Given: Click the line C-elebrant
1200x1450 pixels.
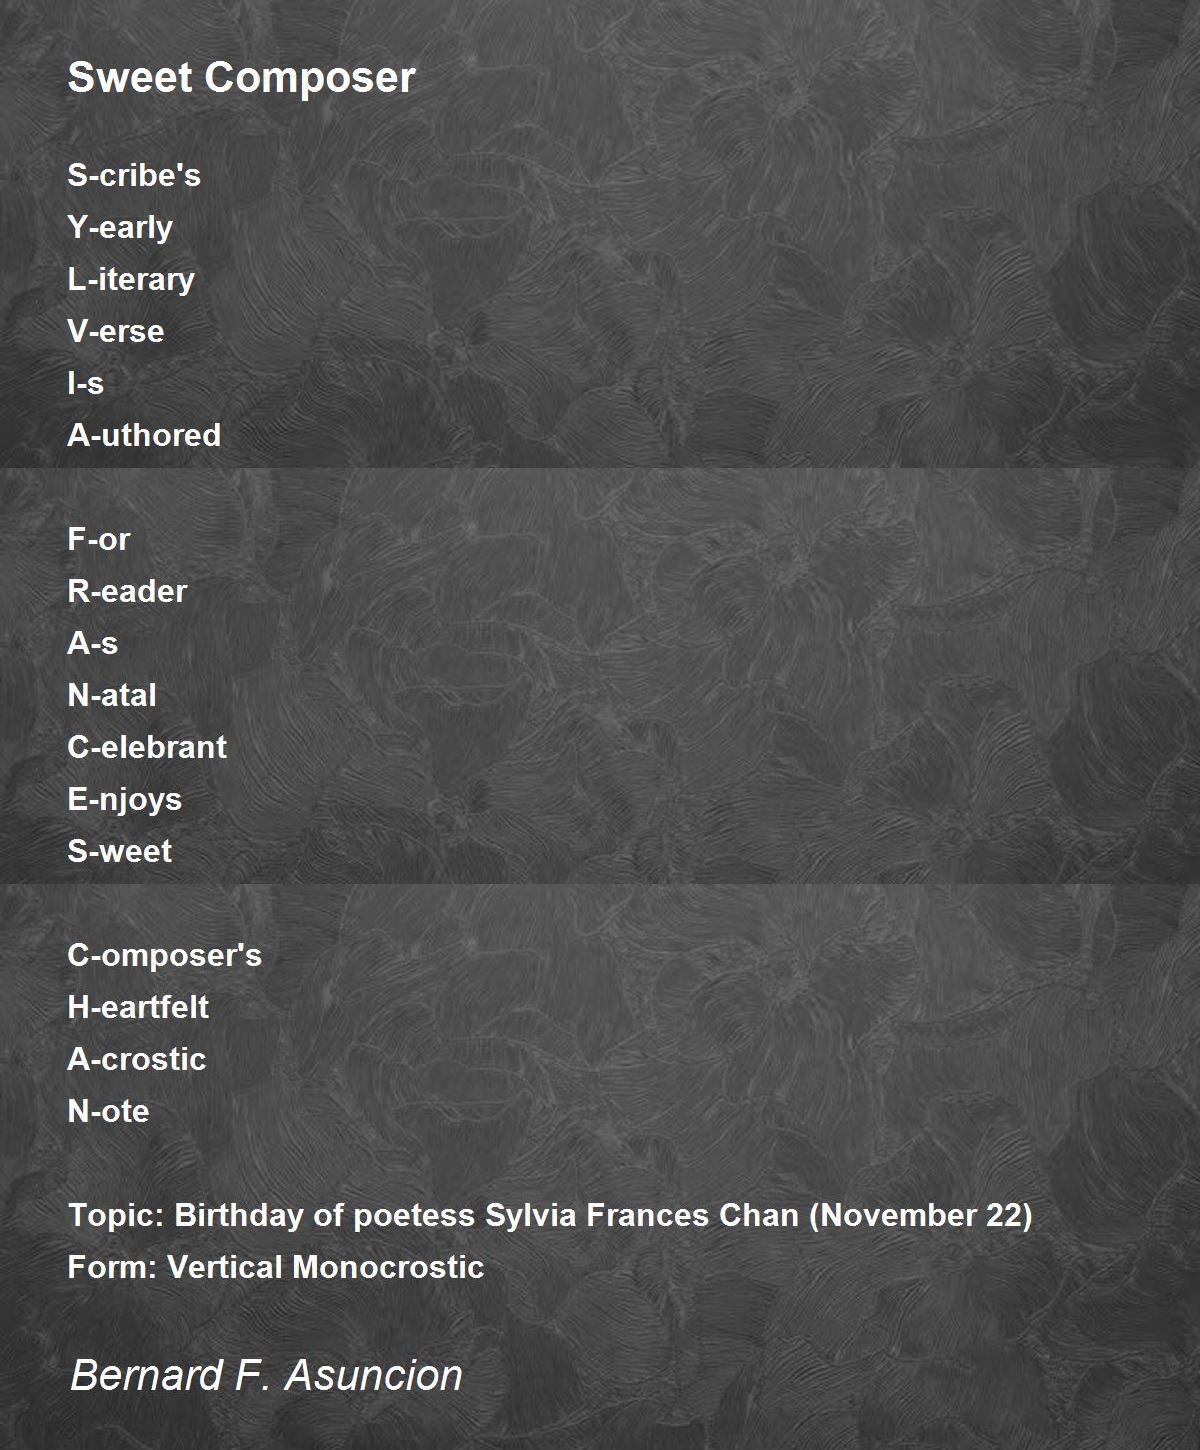Looking at the screenshot, I should coord(147,747).
